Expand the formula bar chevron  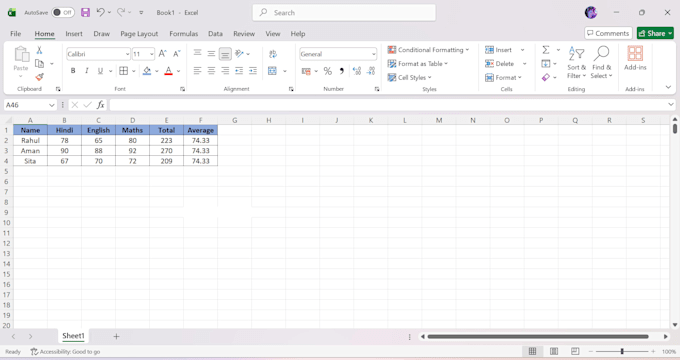[670, 105]
